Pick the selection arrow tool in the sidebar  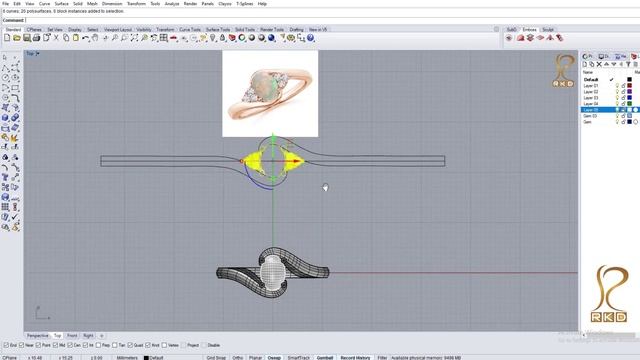(x=5, y=58)
